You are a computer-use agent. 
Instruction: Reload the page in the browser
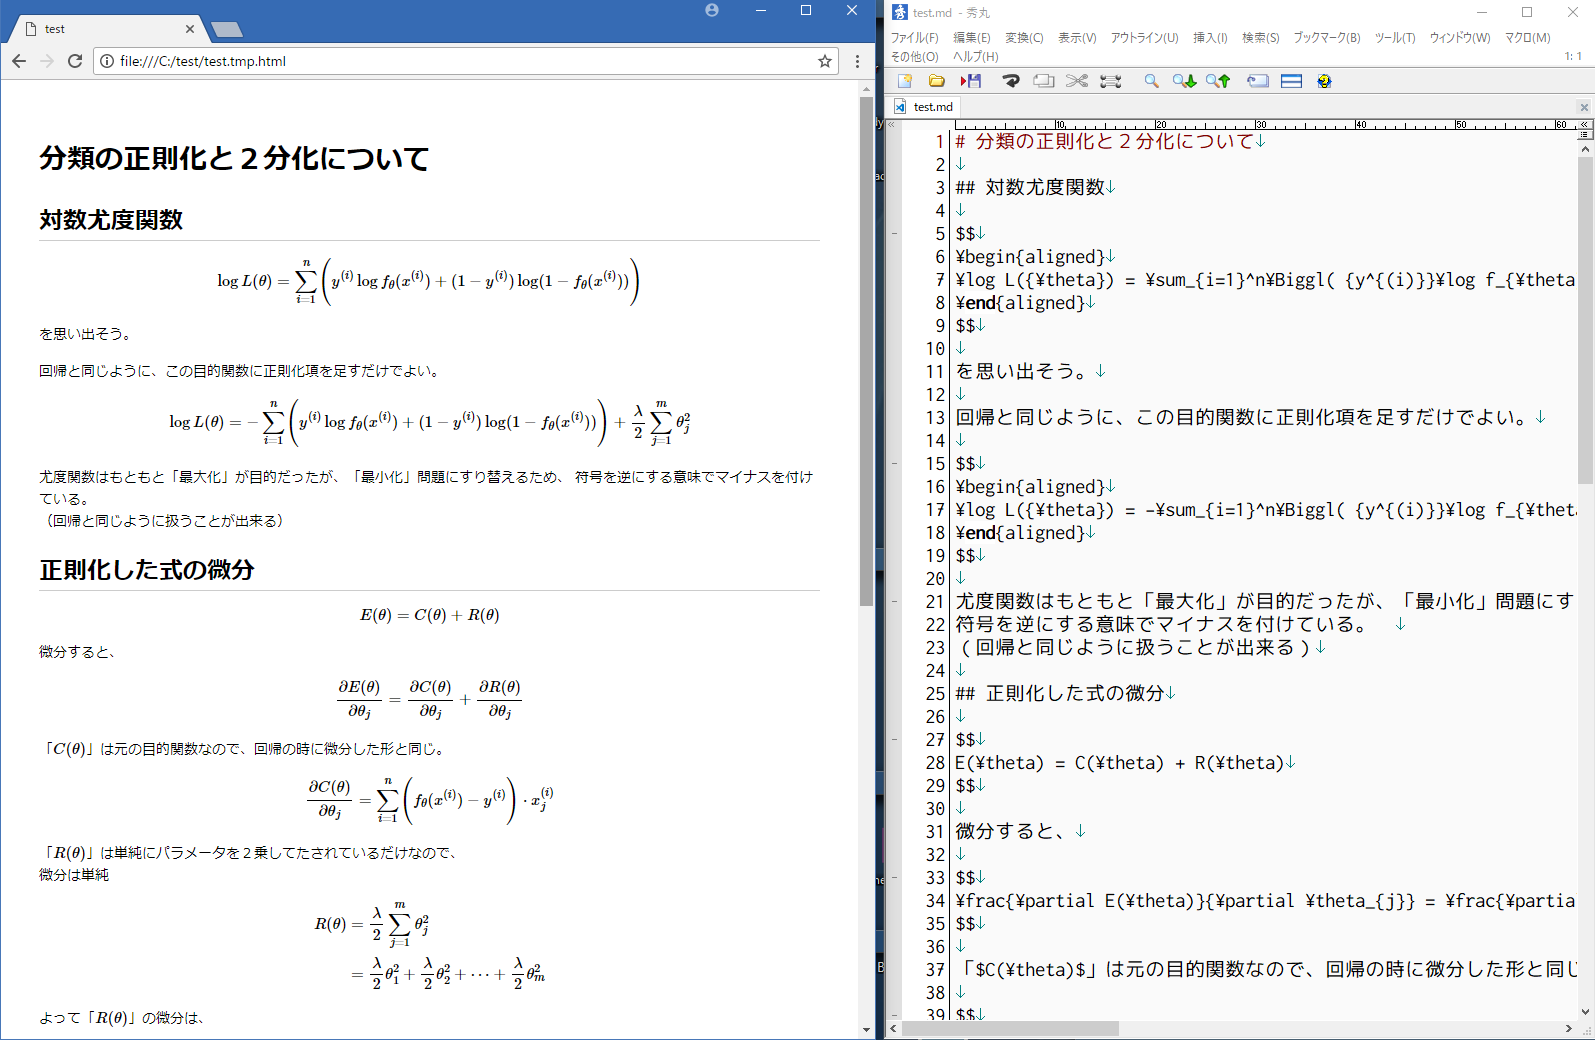pos(75,61)
